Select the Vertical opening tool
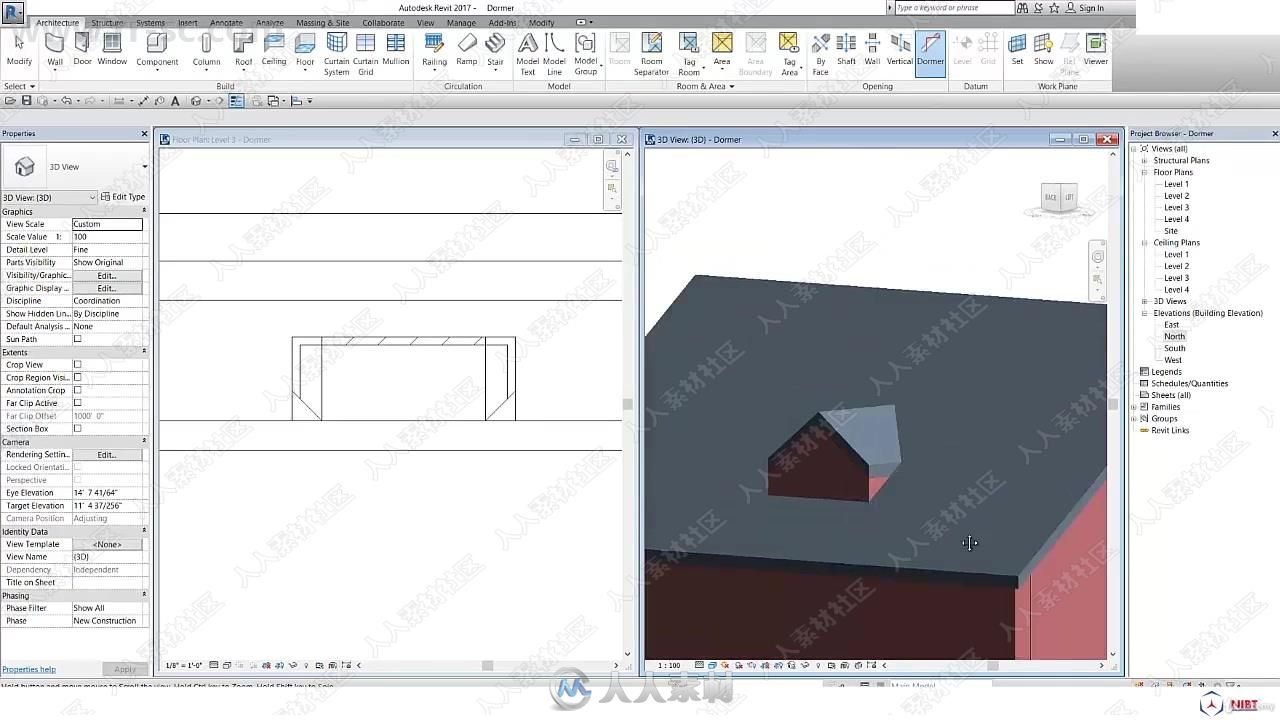The width and height of the screenshot is (1280, 720). 900,50
